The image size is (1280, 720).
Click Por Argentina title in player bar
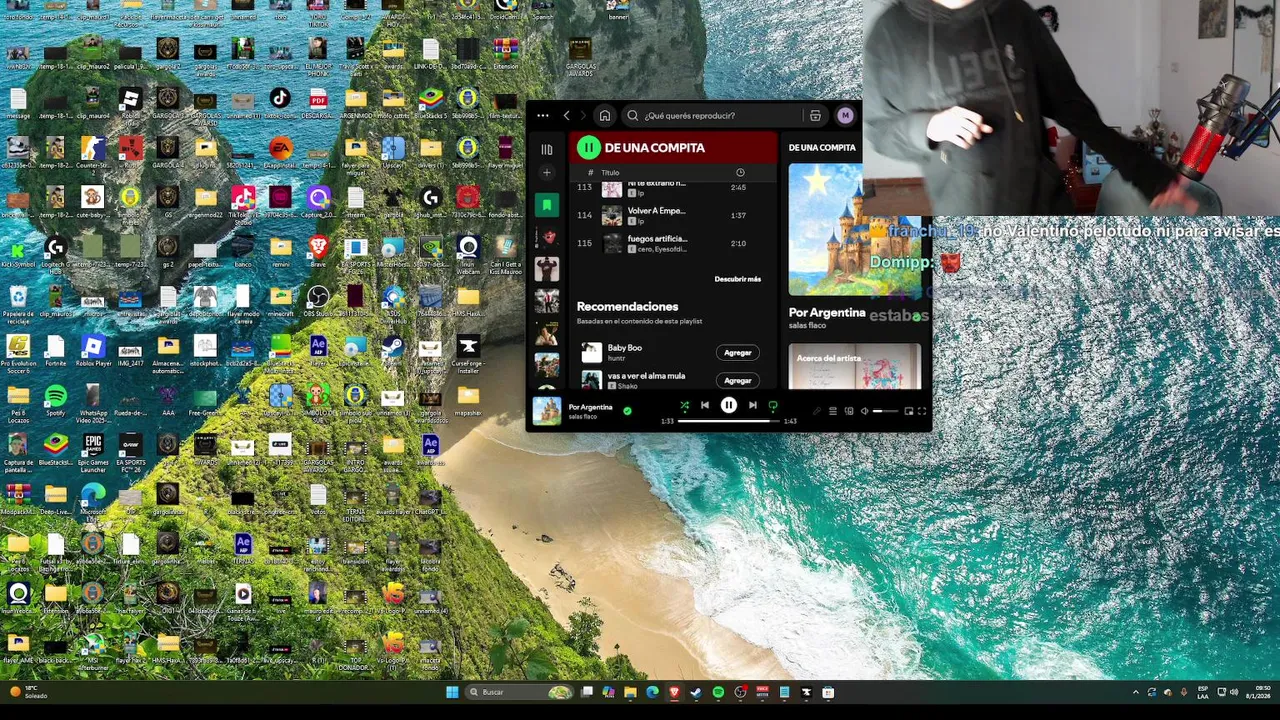590,407
